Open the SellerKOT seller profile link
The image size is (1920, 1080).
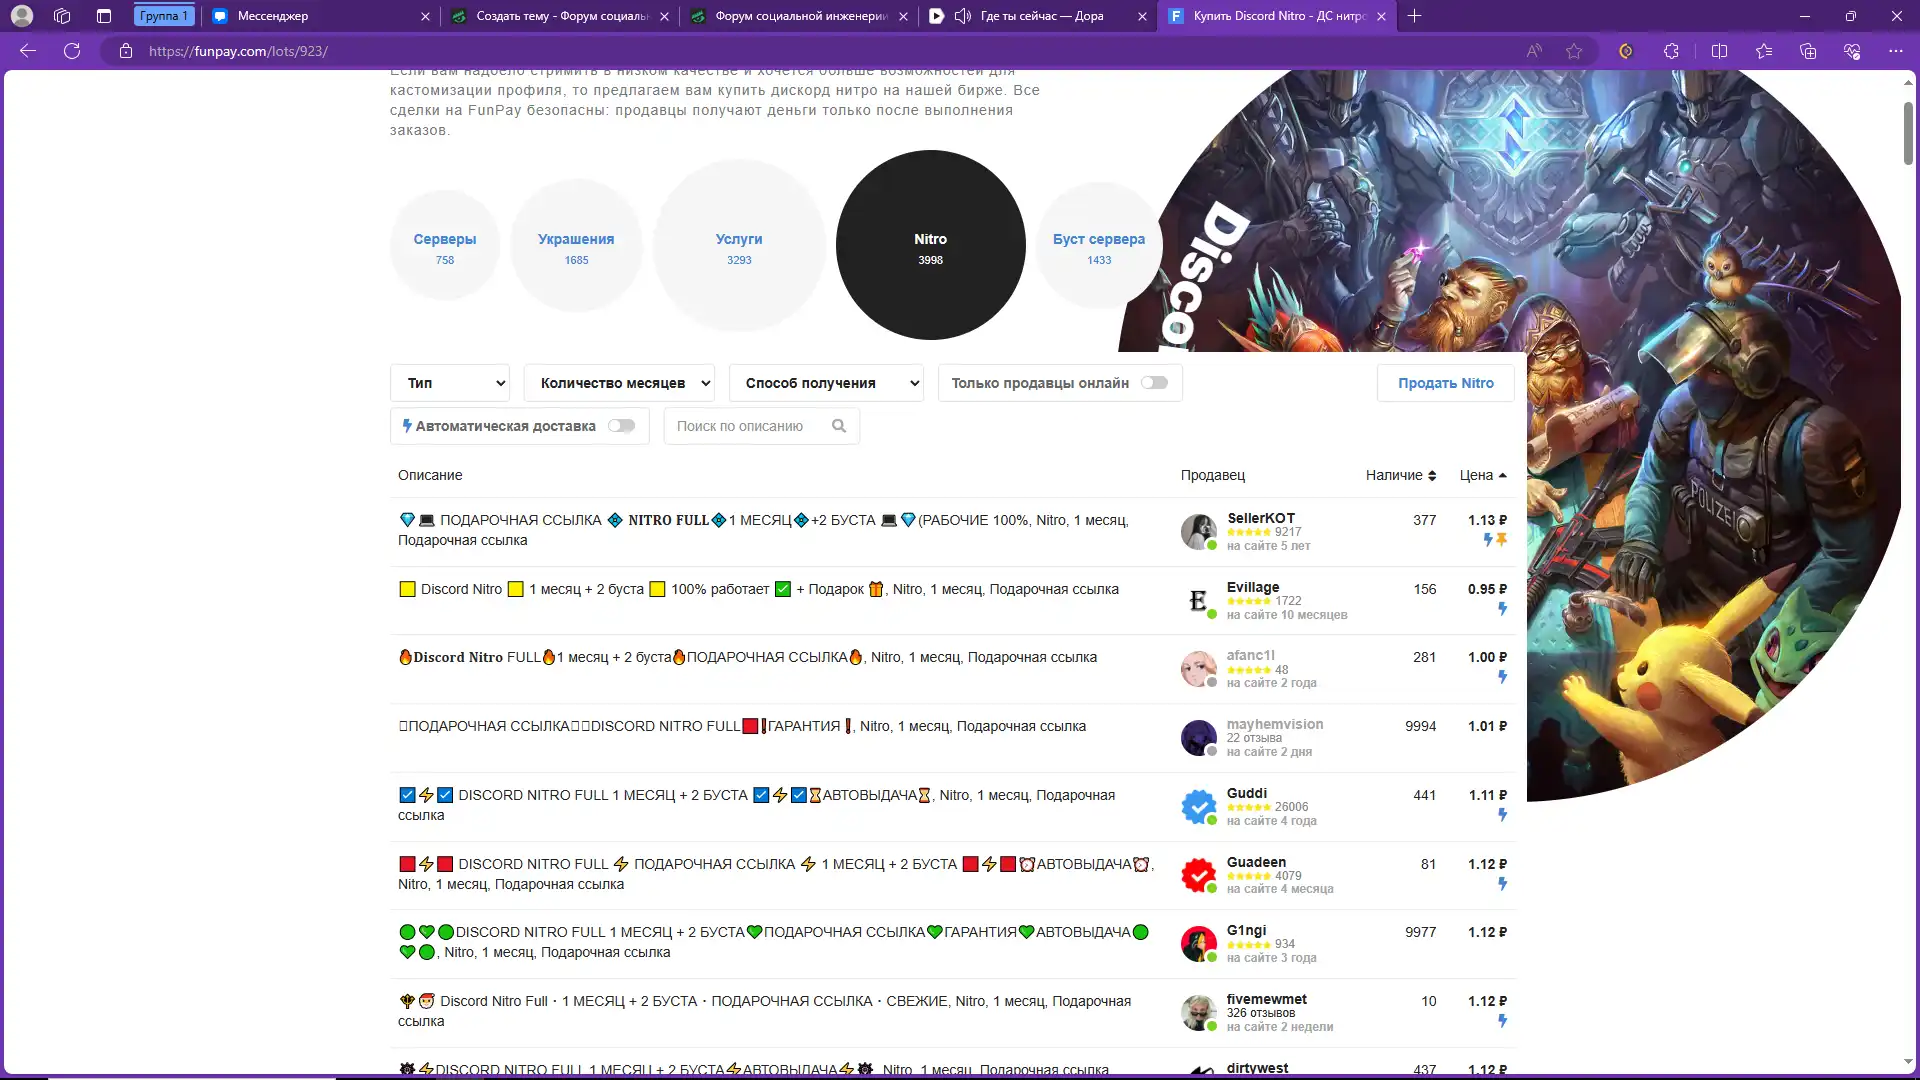click(1261, 518)
